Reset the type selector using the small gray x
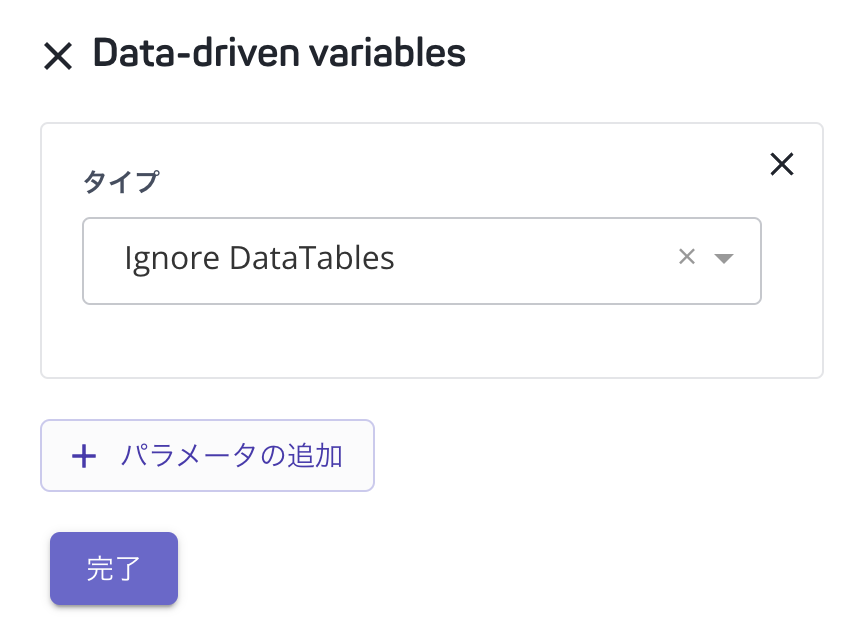 [x=687, y=257]
